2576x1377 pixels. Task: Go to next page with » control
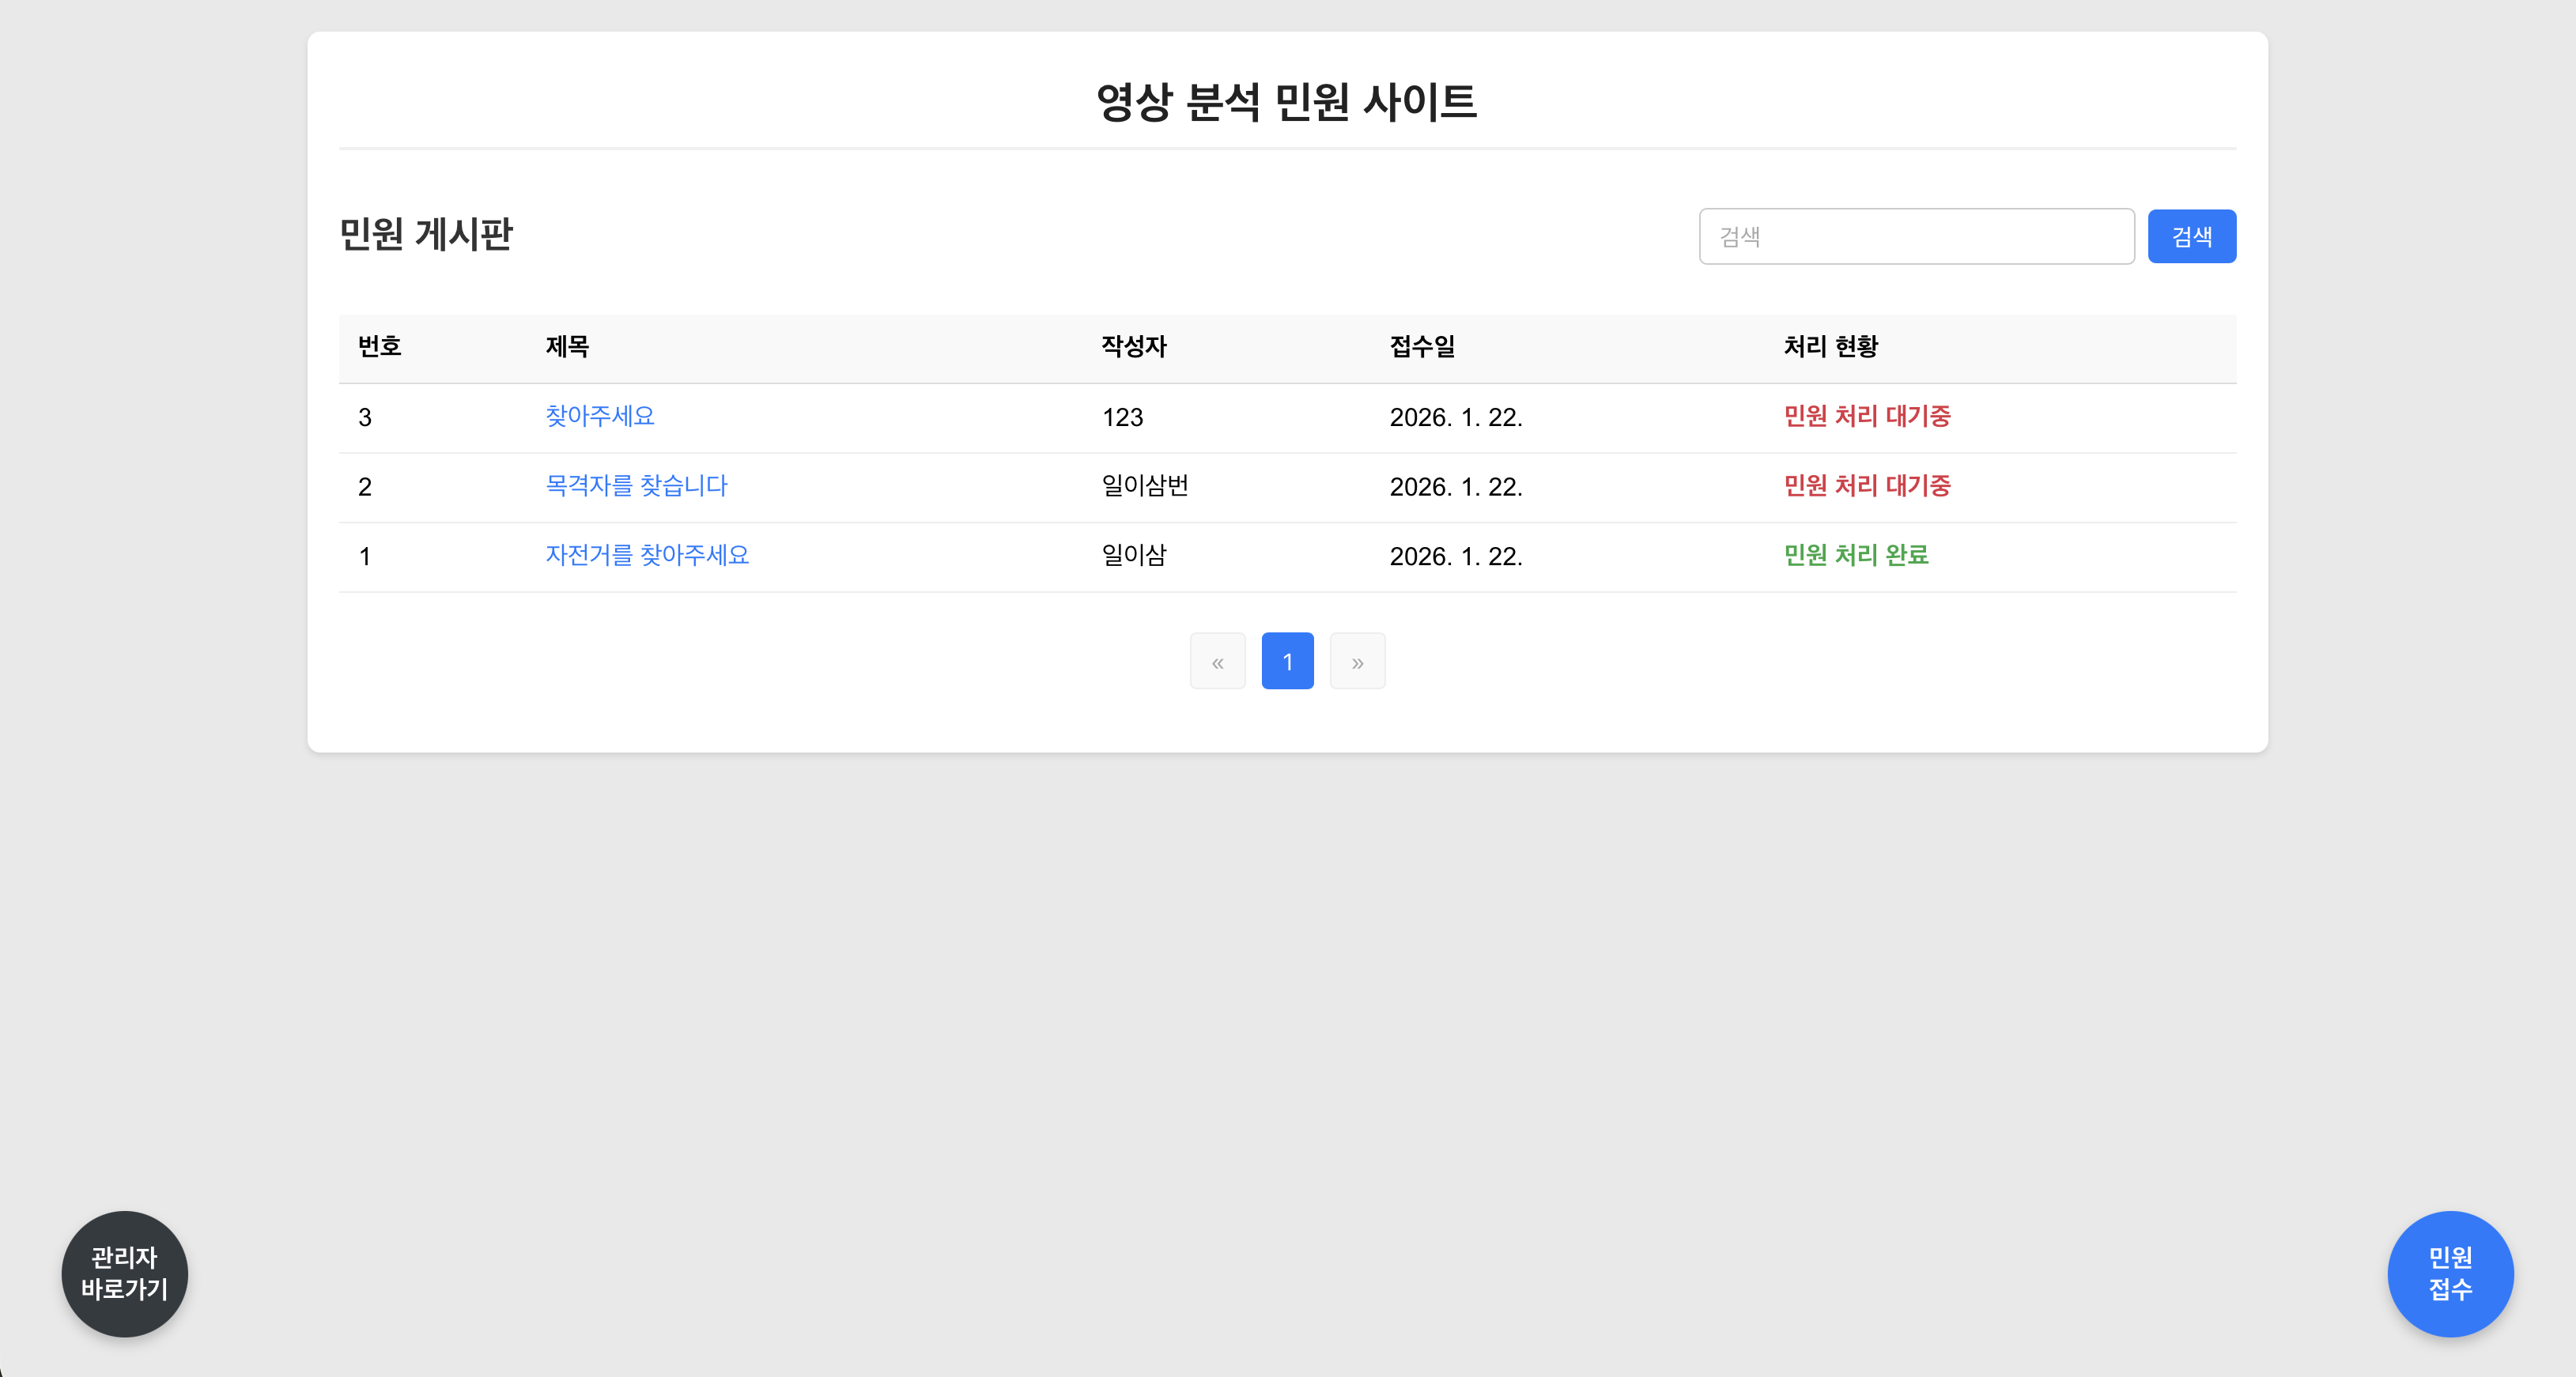[1357, 661]
